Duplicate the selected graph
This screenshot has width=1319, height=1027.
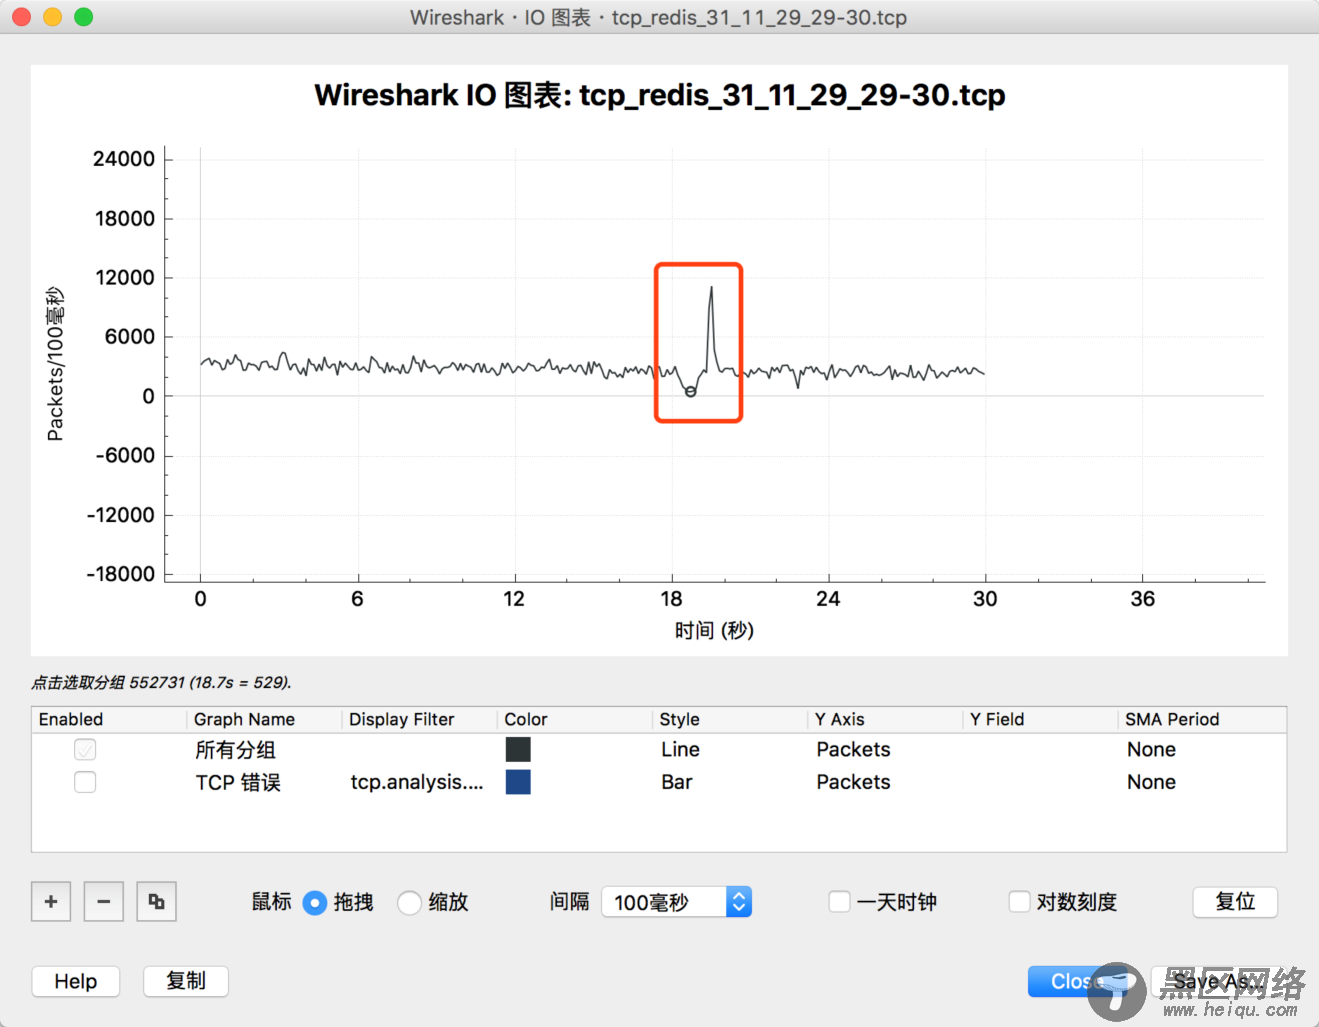click(x=157, y=901)
